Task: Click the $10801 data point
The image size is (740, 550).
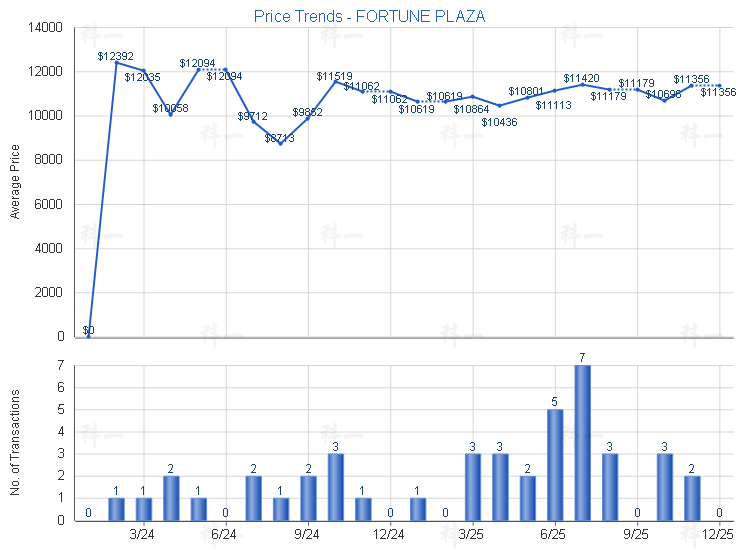Action: 527,98
